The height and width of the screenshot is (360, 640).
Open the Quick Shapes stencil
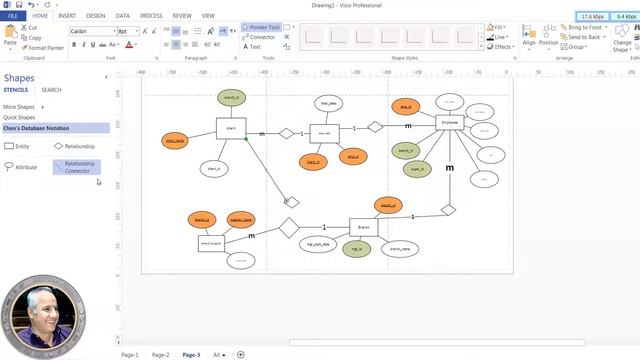coord(19,118)
